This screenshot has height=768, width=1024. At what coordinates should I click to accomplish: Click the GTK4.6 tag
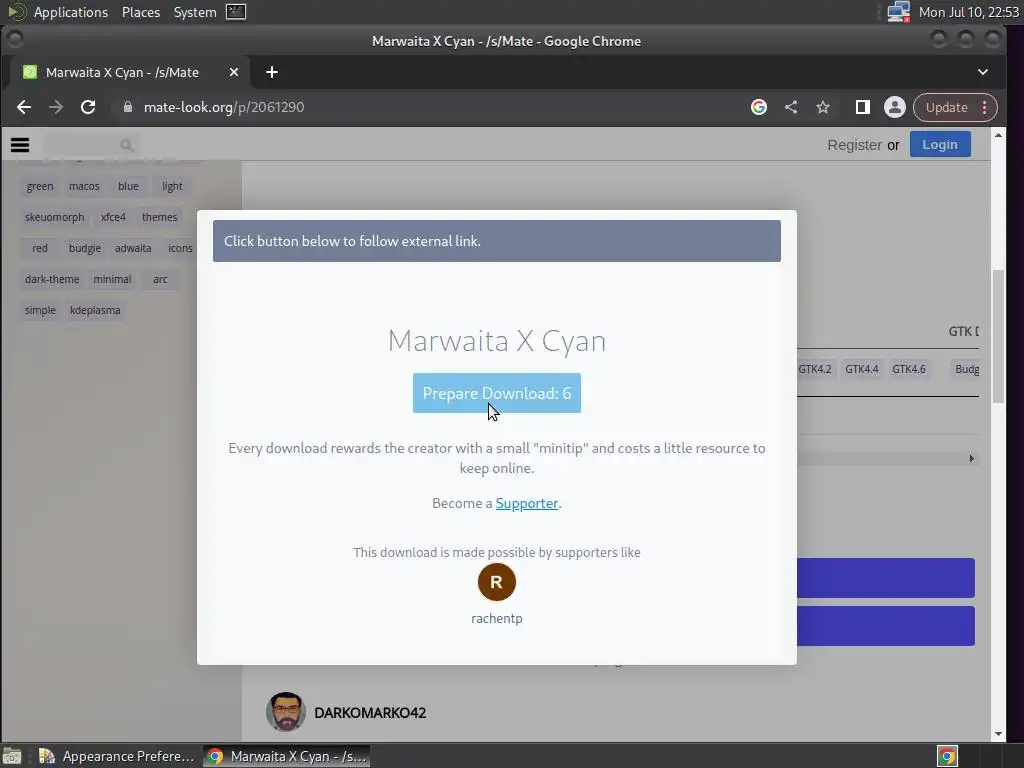909,369
